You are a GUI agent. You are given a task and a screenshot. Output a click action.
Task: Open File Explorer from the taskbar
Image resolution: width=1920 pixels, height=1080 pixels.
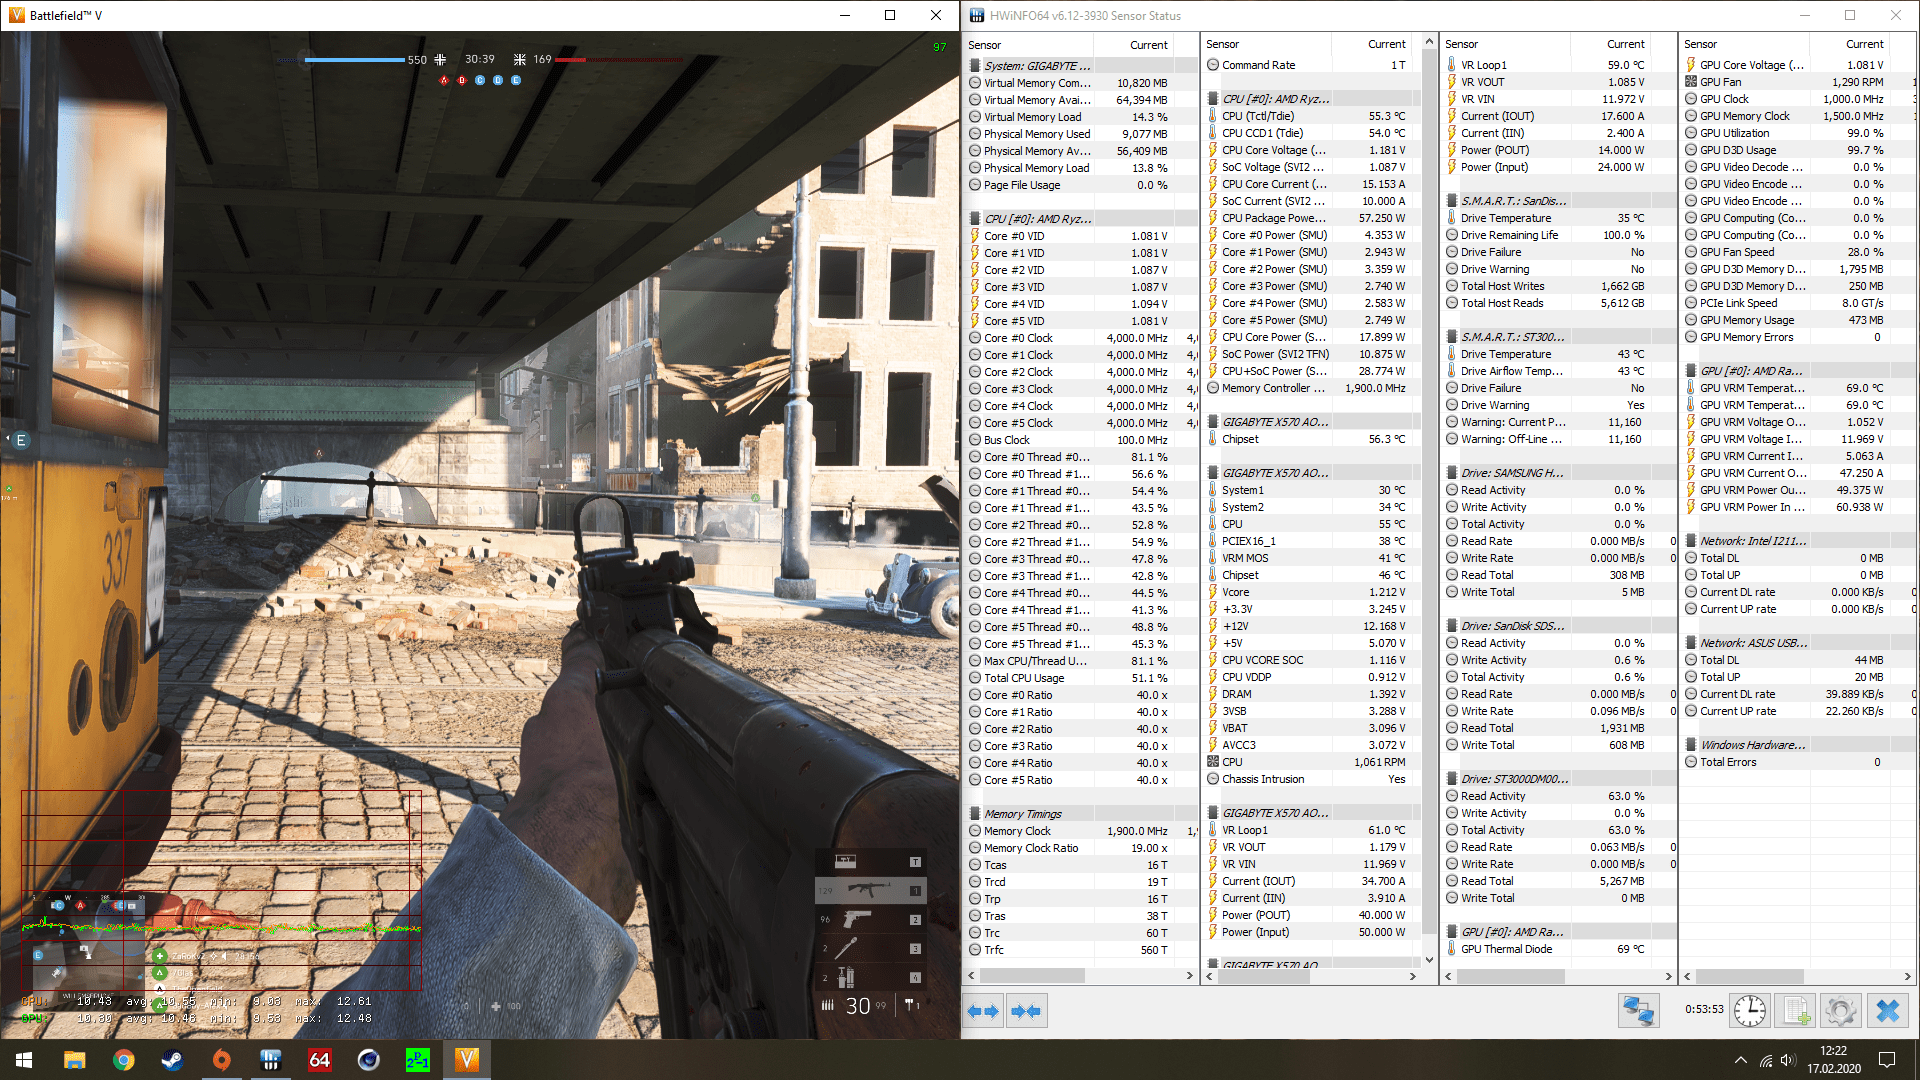coord(74,1060)
